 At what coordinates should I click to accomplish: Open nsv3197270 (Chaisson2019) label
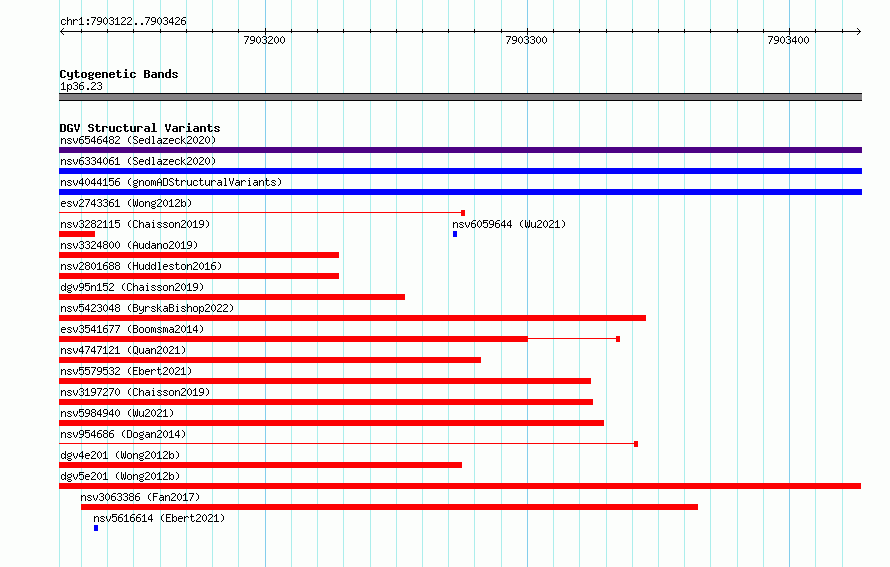coord(135,392)
